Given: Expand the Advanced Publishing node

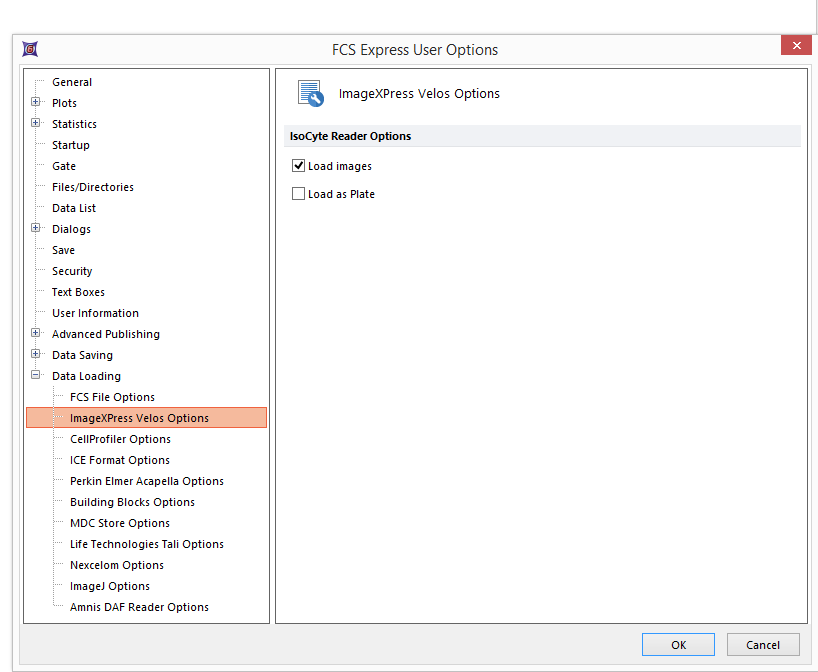Looking at the screenshot, I should pyautogui.click(x=36, y=334).
